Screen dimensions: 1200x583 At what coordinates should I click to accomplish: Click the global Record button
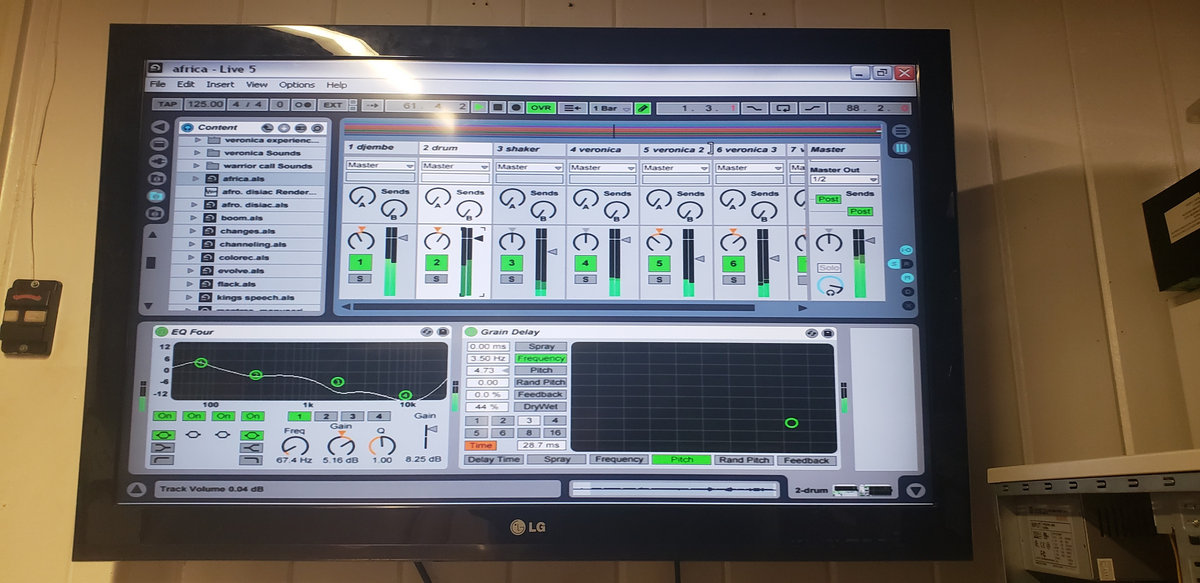coord(516,106)
